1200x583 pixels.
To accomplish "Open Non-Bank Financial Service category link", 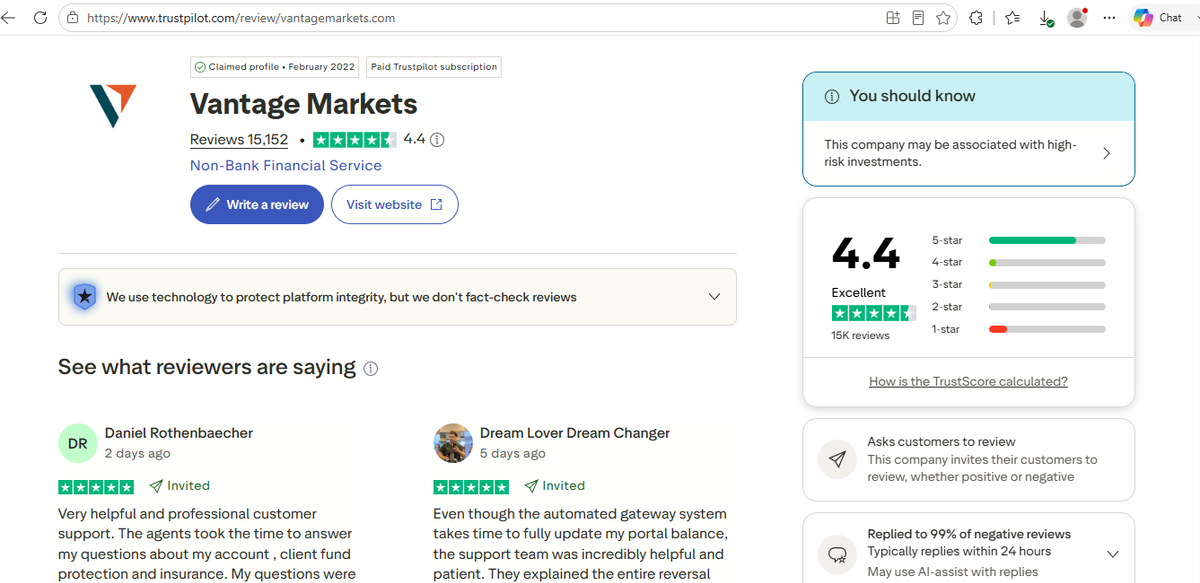I will point(286,166).
